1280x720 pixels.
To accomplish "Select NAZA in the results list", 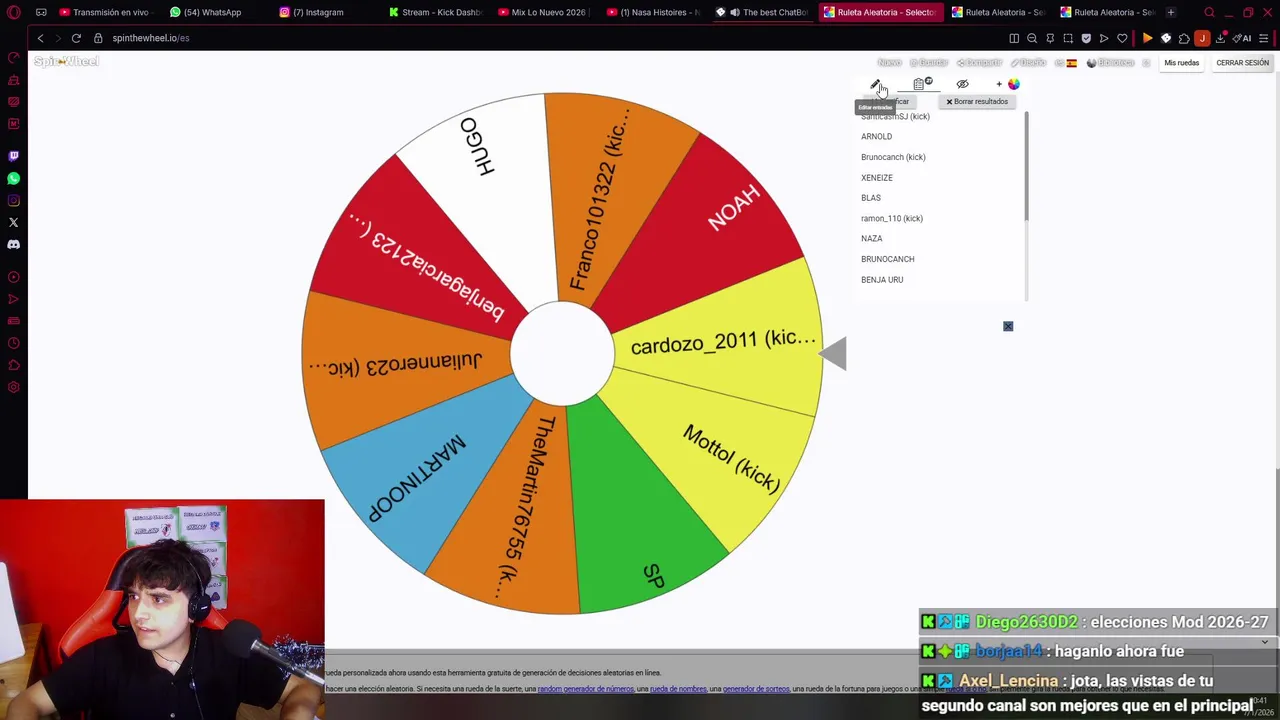I will [x=872, y=239].
